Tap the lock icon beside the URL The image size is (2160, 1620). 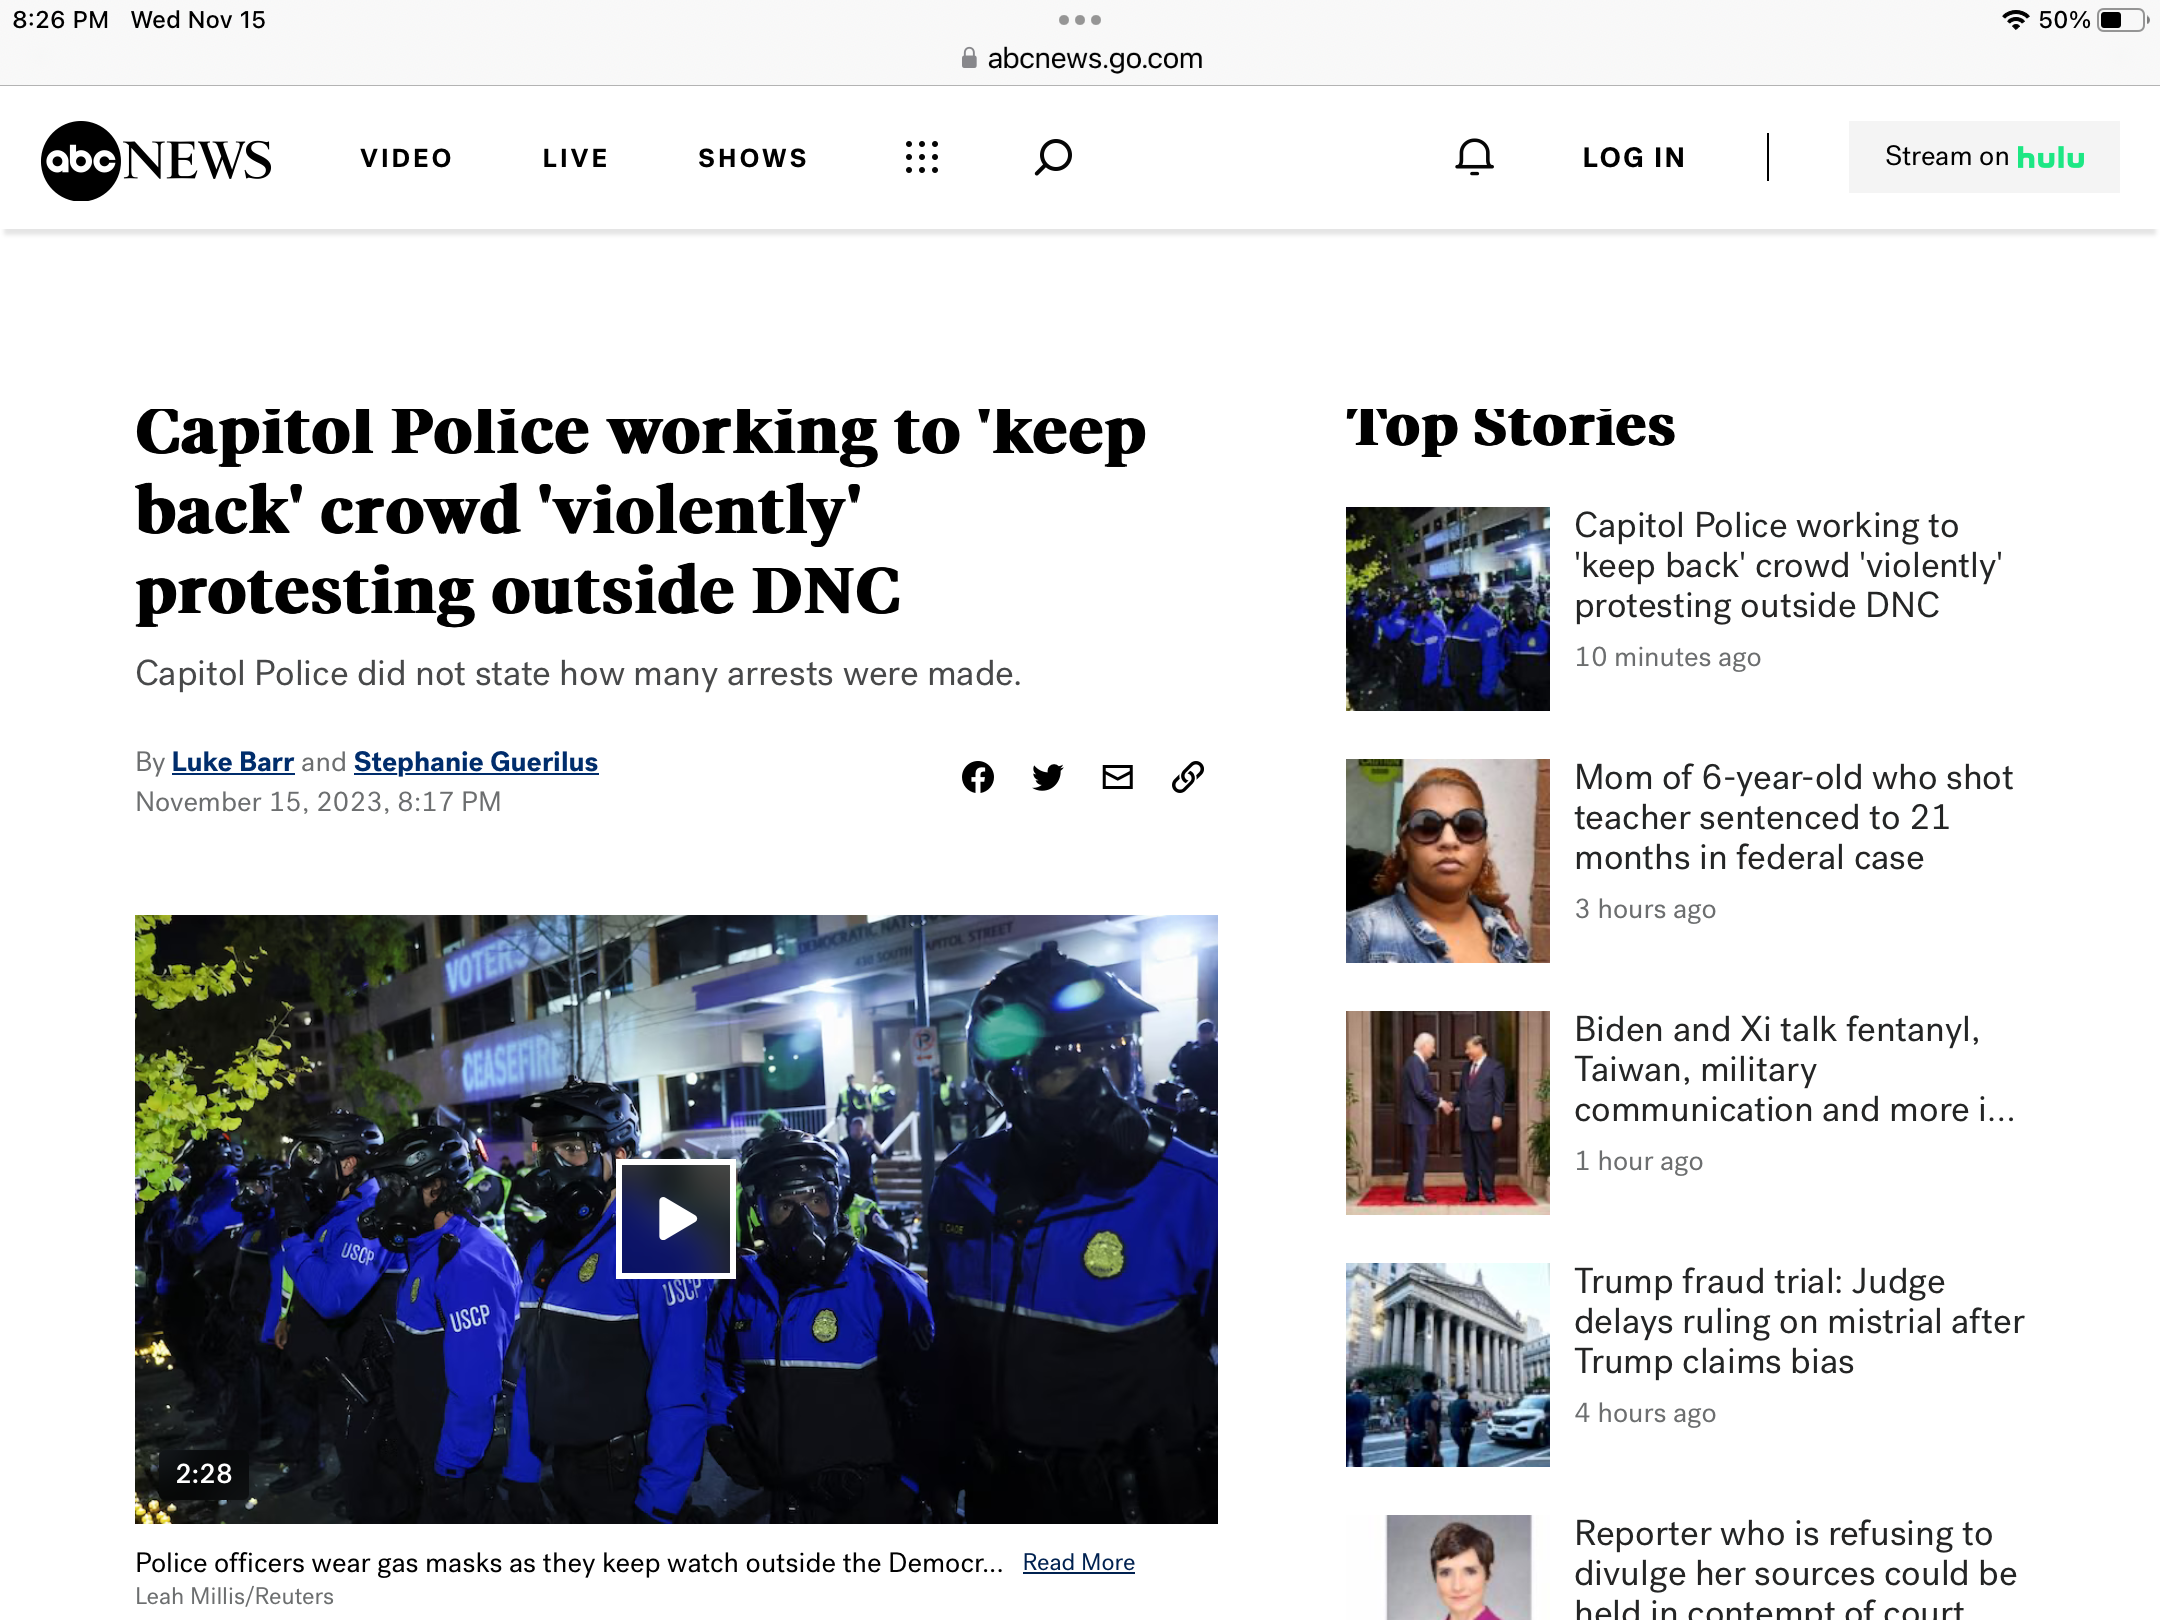968,58
